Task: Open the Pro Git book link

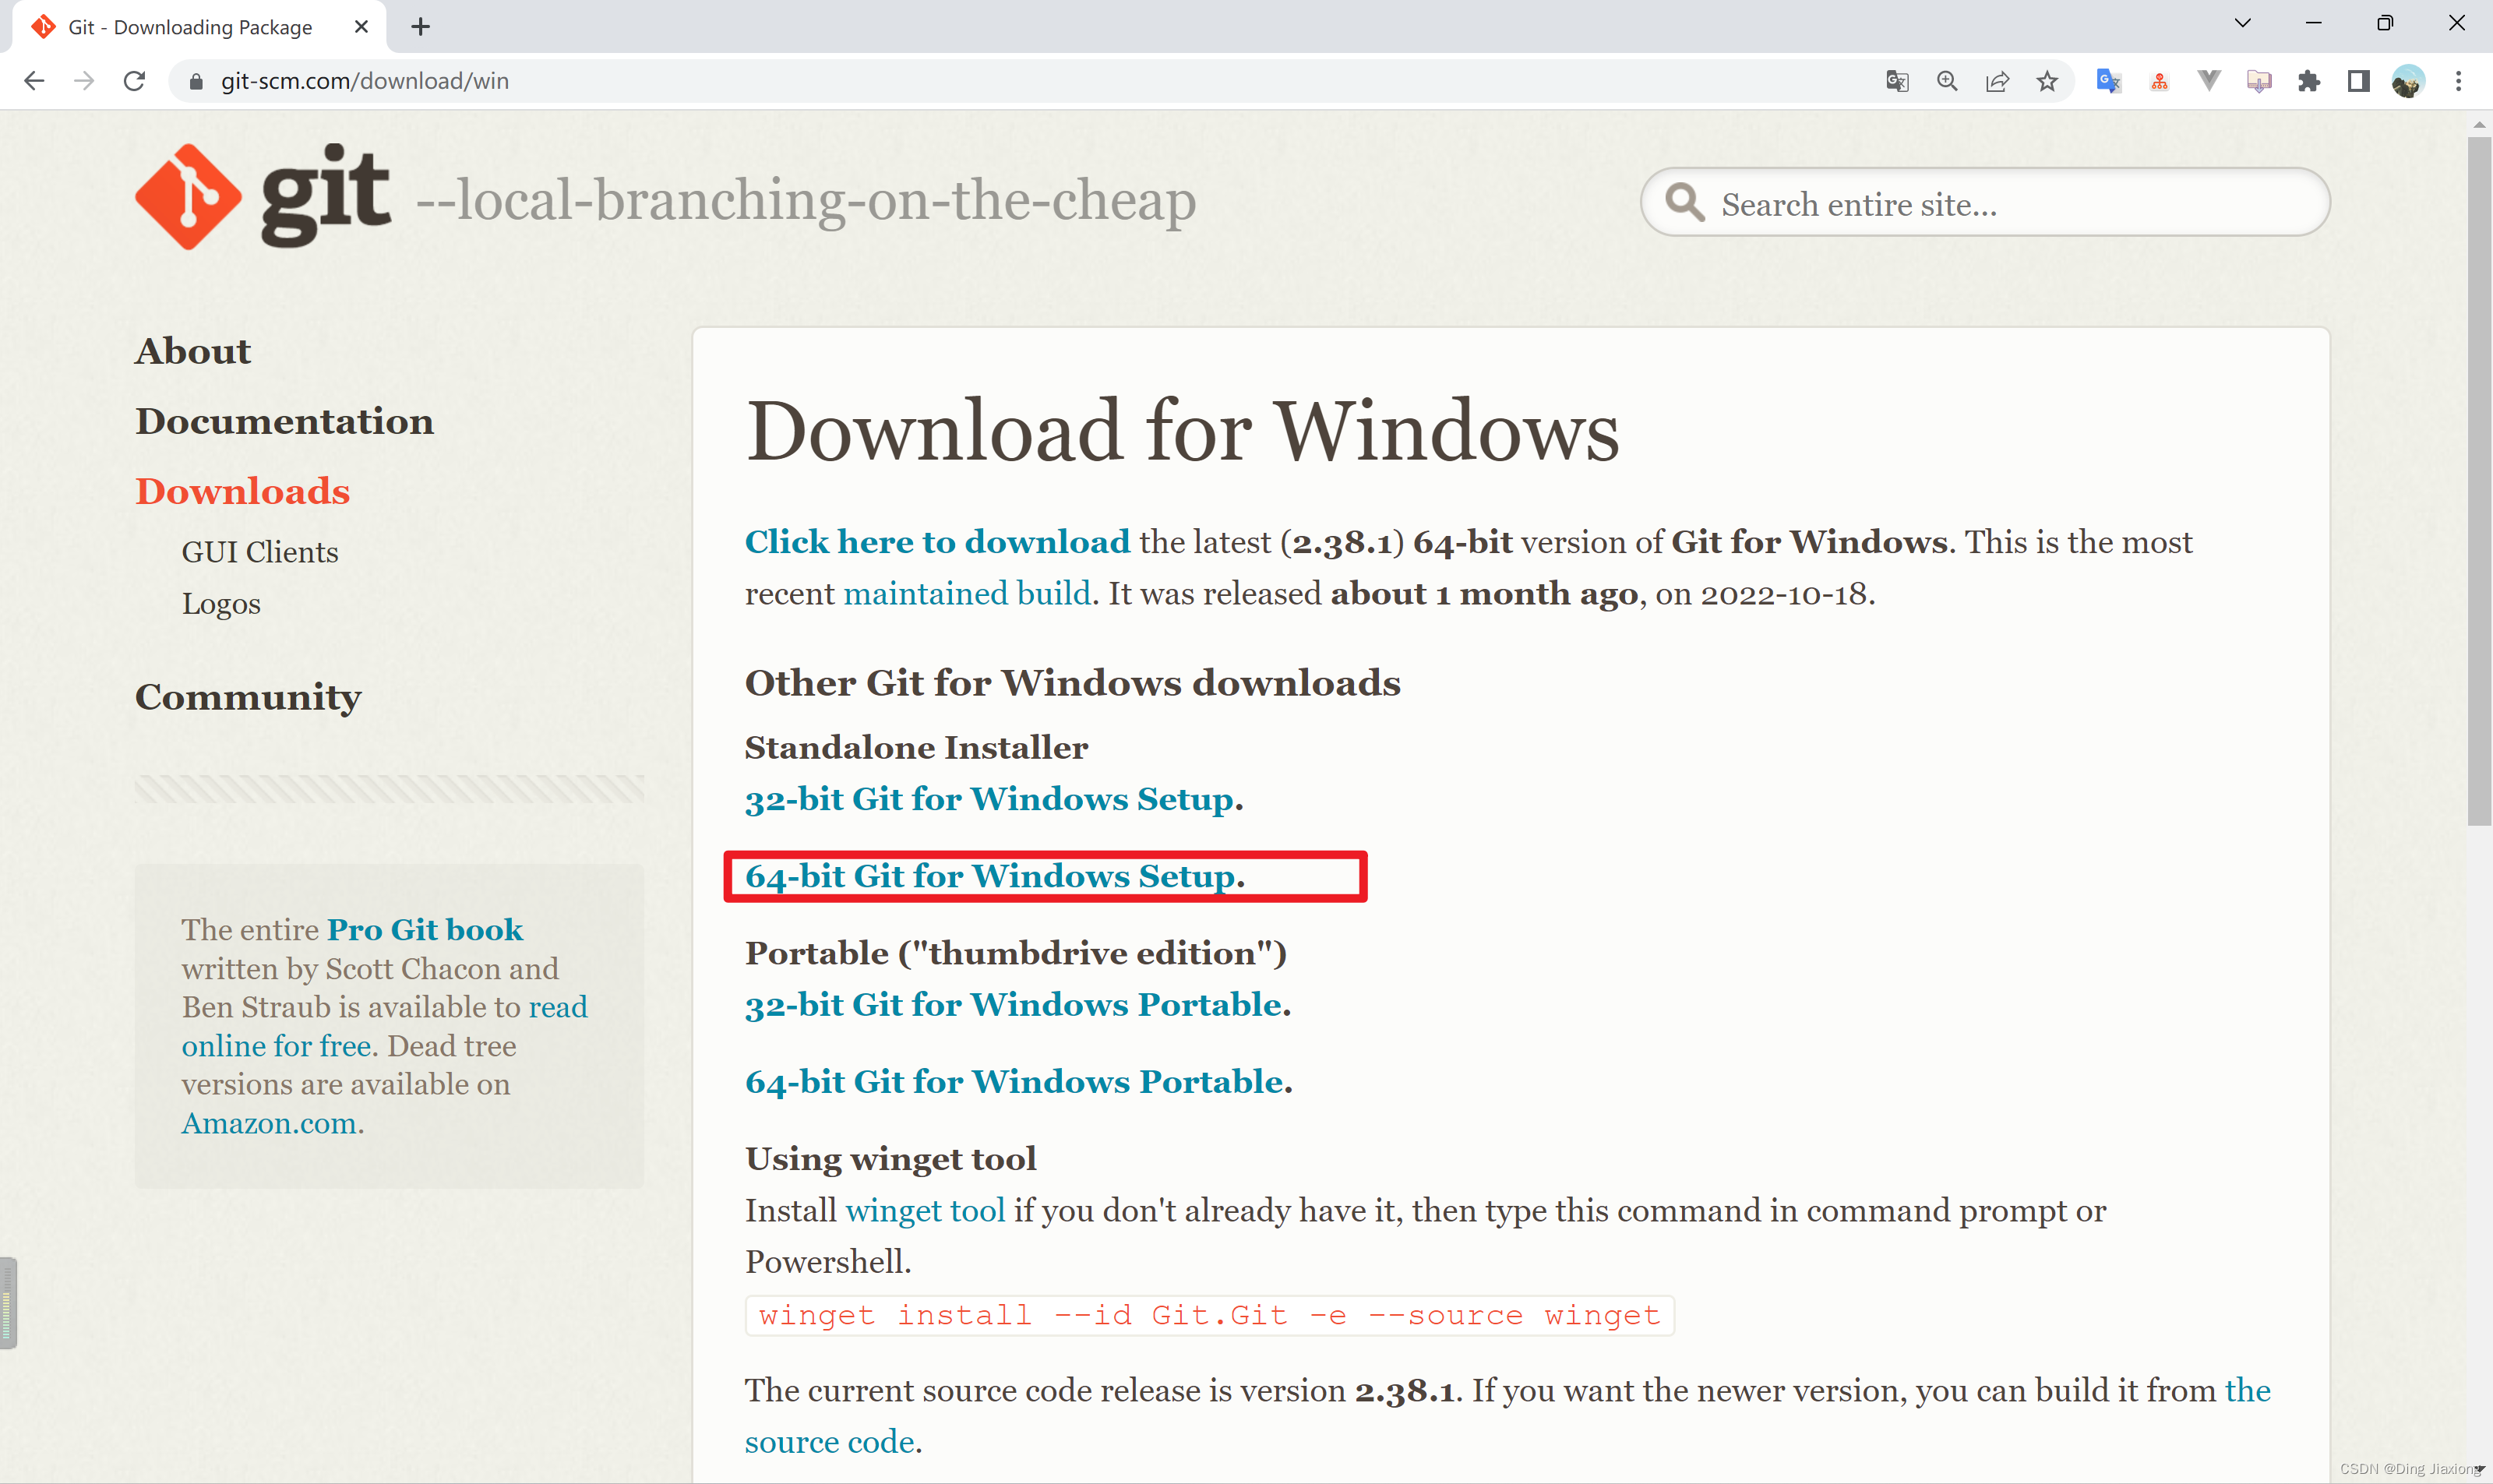Action: 425,930
